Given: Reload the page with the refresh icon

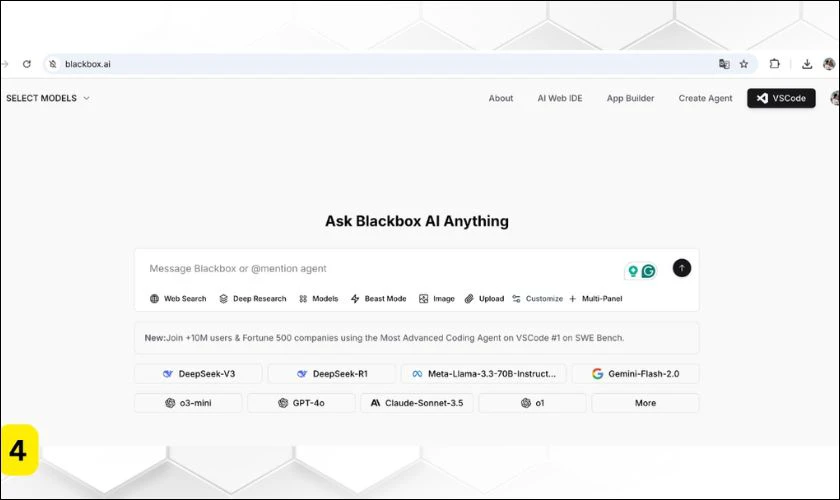Looking at the screenshot, I should 27,64.
